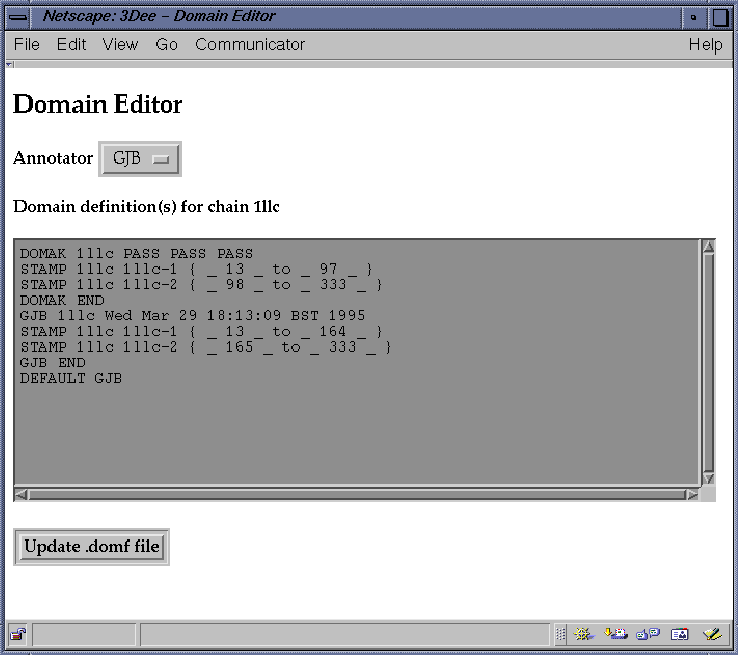Open the File menu
Viewport: 738px width, 655px height.
26,44
